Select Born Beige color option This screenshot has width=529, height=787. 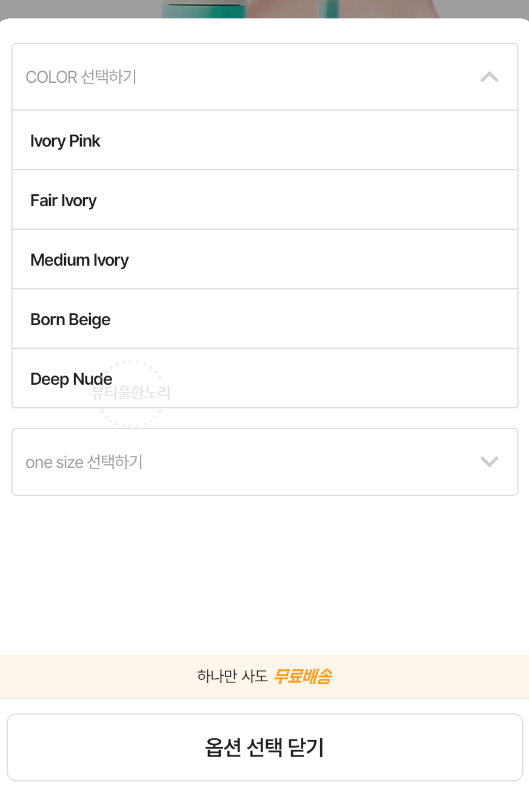click(265, 319)
